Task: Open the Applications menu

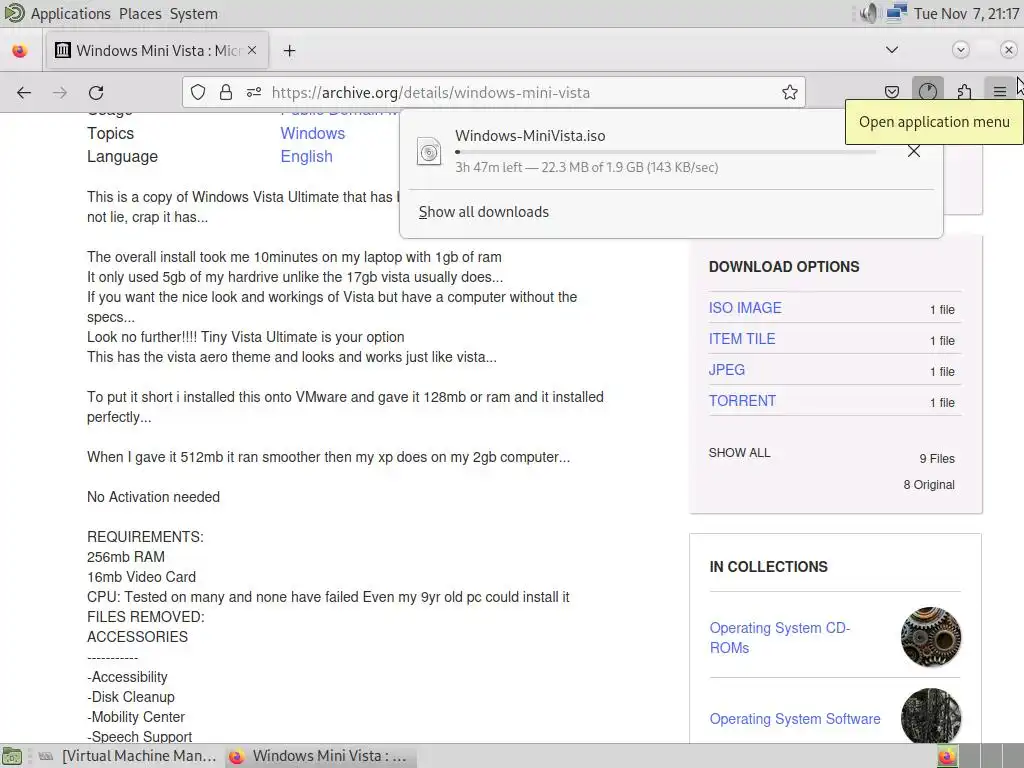Action: pos(71,14)
